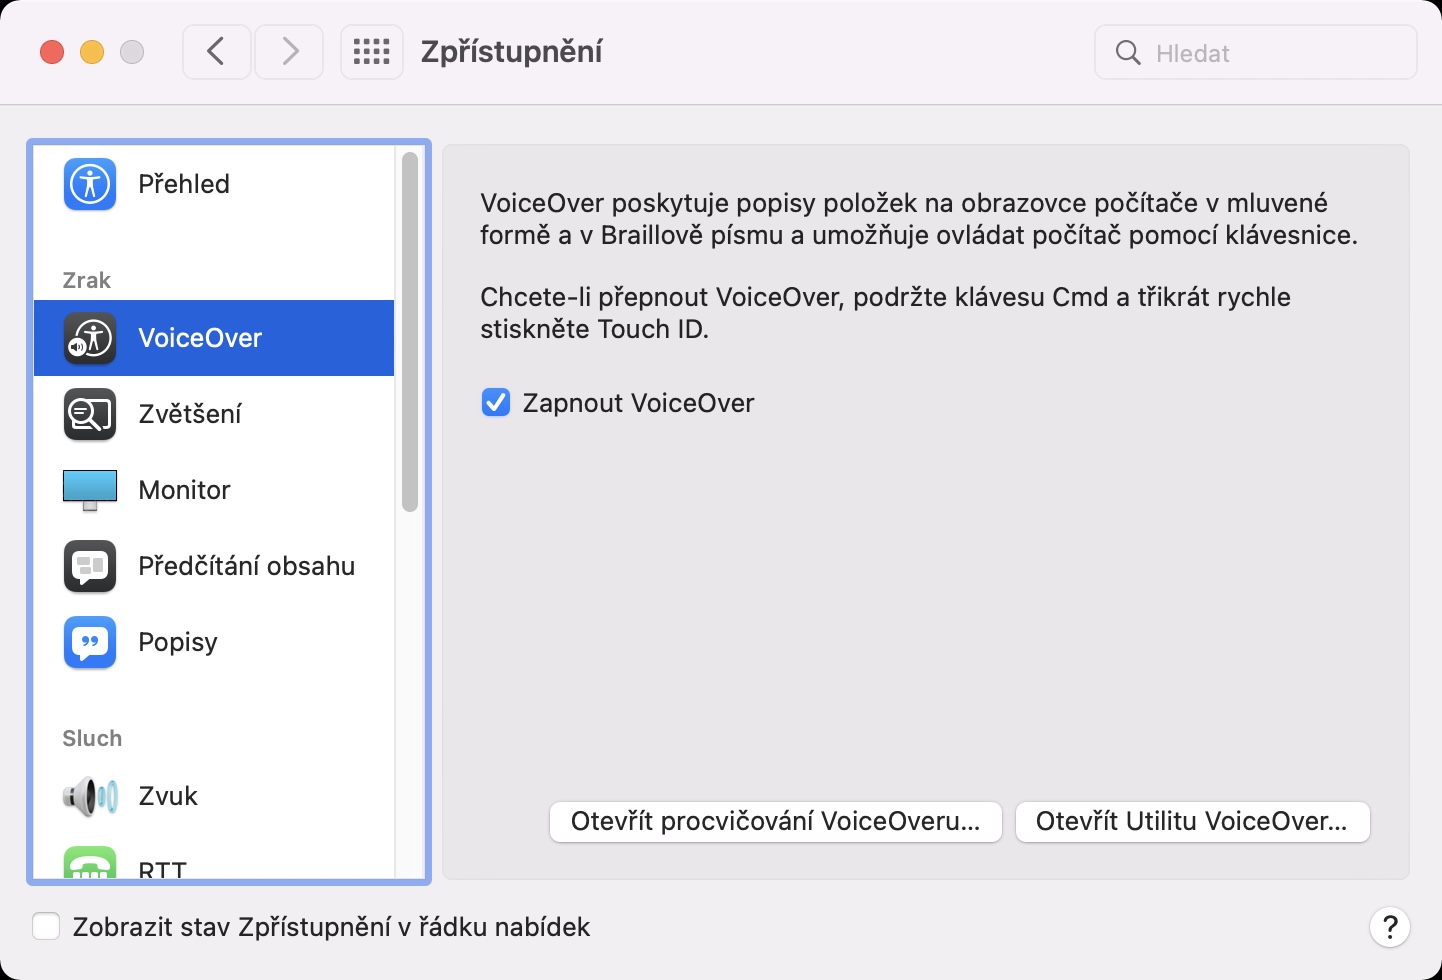Select the Monitor label in sidebar list

185,490
